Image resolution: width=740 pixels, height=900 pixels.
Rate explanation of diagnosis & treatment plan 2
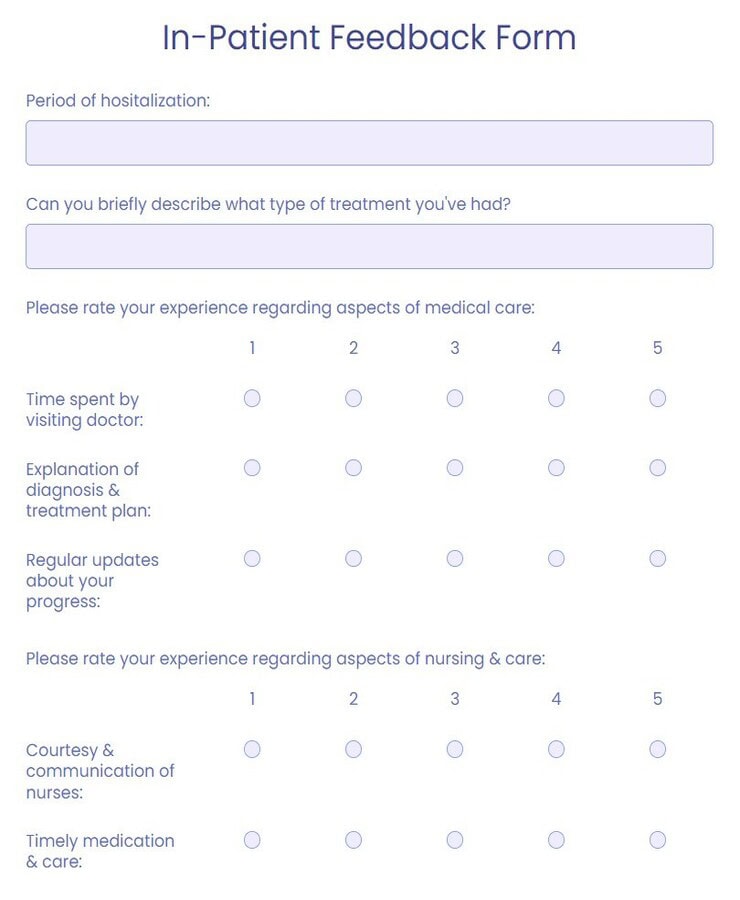tap(353, 468)
